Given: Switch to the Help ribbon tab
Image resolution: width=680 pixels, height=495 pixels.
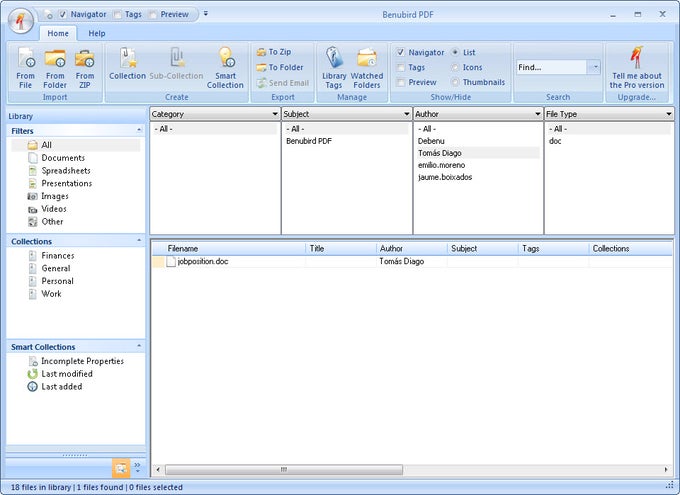Looking at the screenshot, I should point(97,33).
